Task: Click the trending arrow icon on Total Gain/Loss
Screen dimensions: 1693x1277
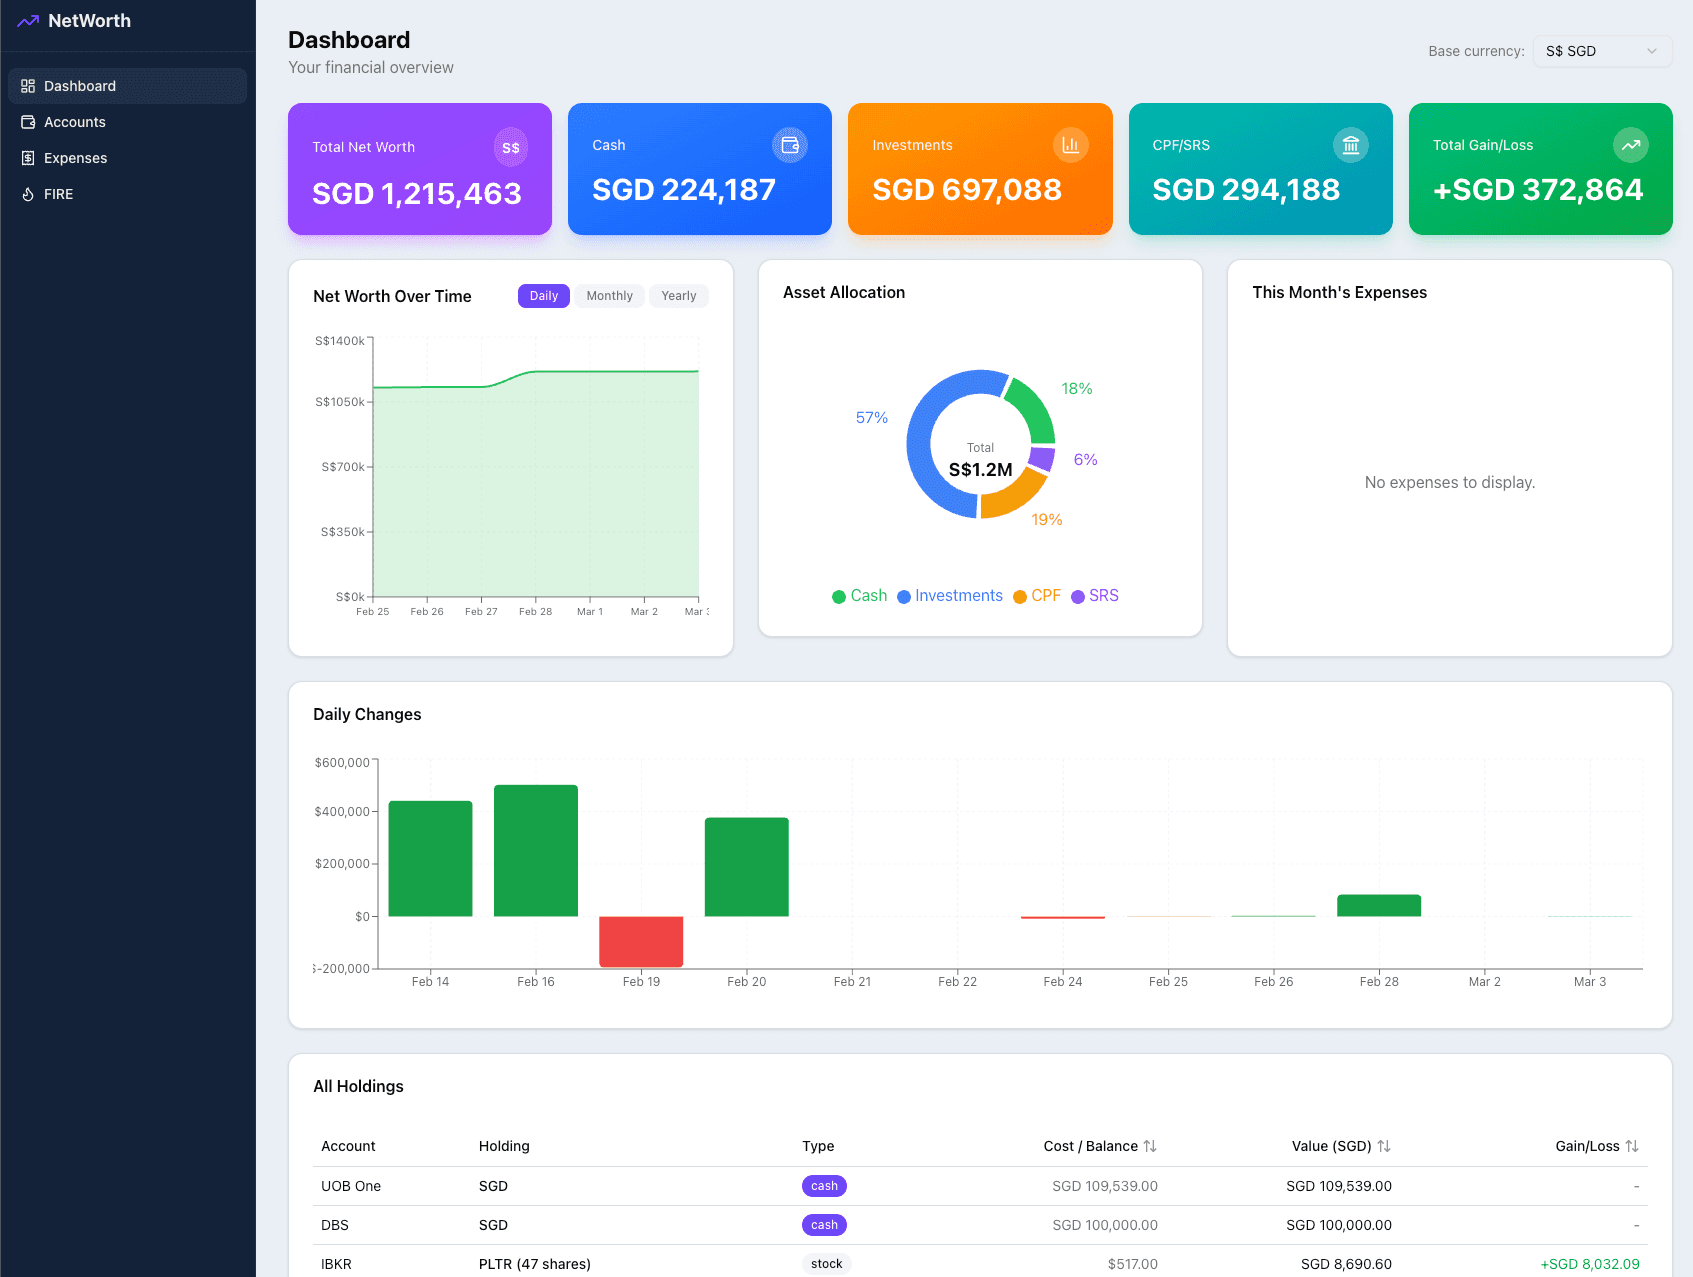Action: coord(1630,145)
